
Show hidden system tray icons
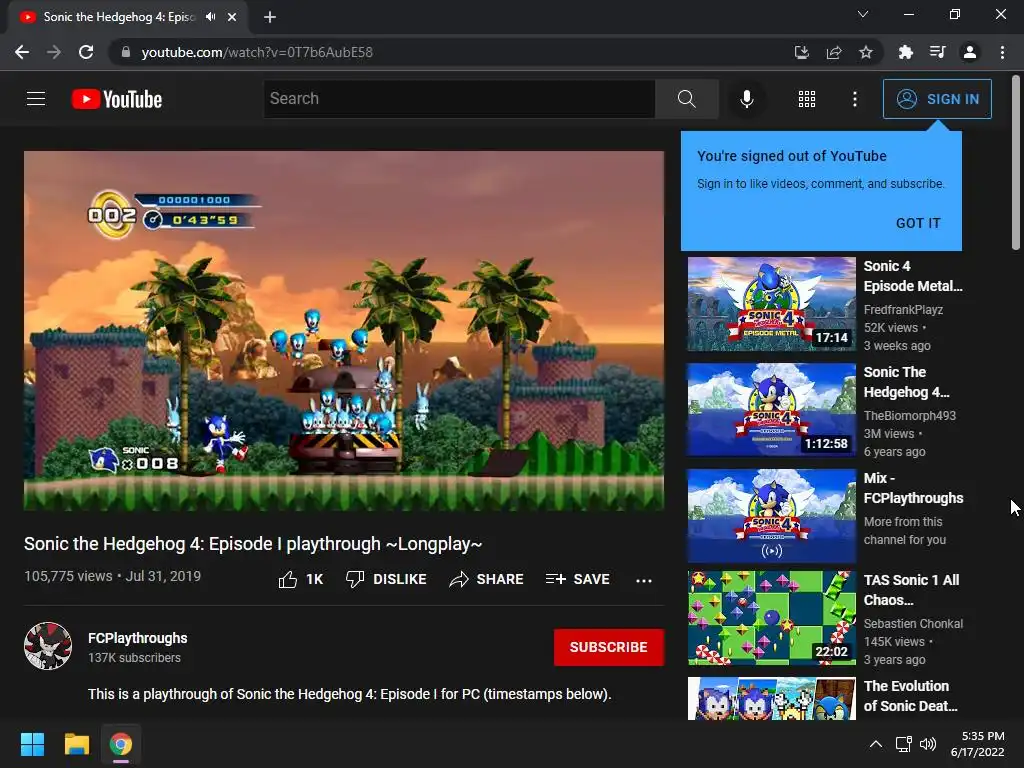(876, 744)
